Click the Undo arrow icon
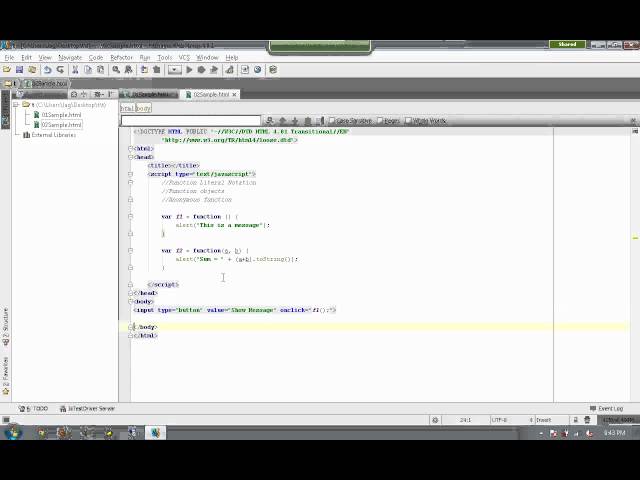The width and height of the screenshot is (640, 480). click(47, 70)
